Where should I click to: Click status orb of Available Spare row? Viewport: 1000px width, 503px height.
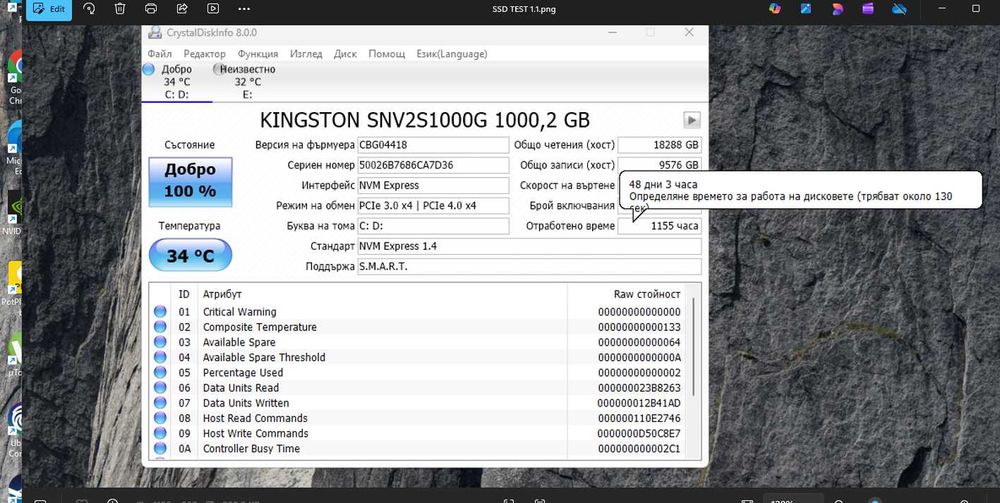click(160, 342)
